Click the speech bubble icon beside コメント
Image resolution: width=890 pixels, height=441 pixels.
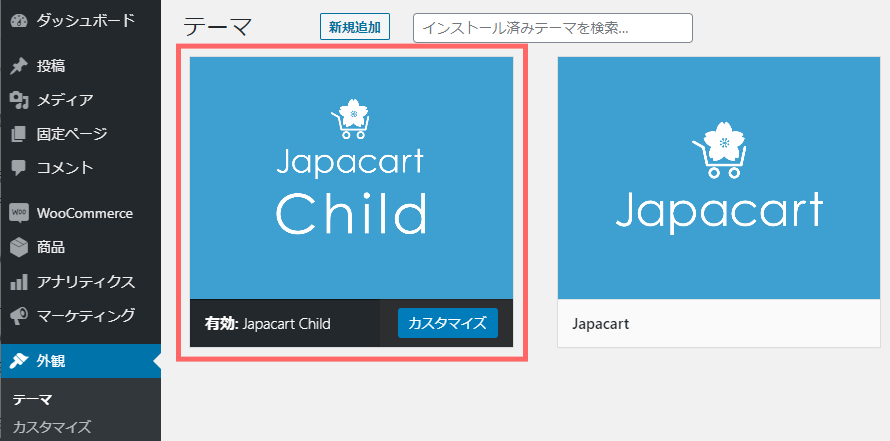(x=19, y=168)
